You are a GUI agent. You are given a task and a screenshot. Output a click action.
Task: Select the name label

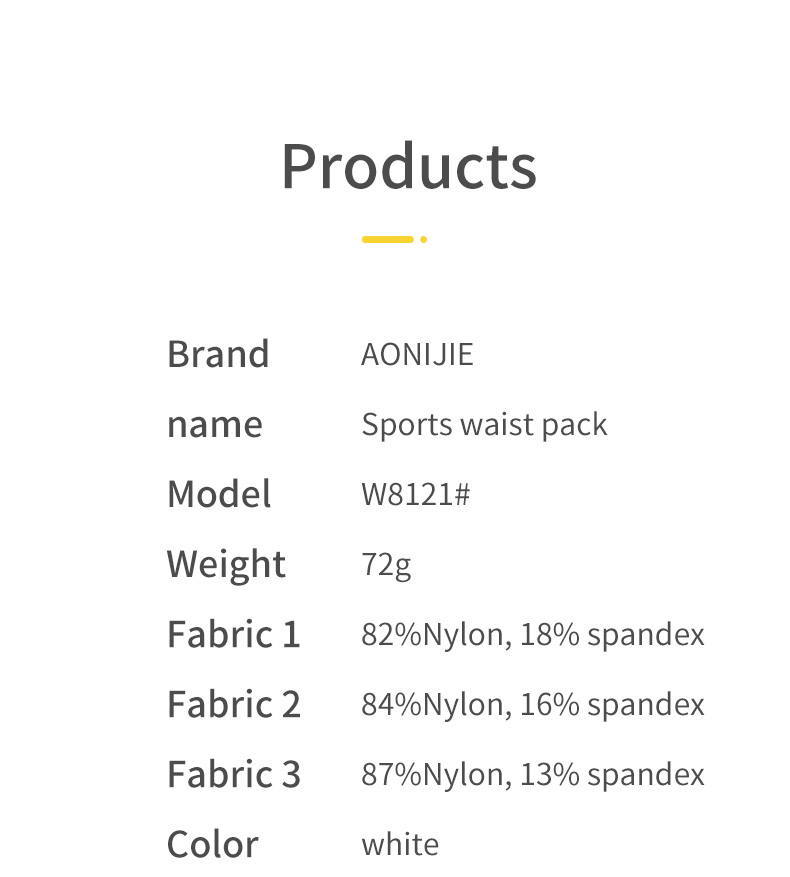(215, 425)
